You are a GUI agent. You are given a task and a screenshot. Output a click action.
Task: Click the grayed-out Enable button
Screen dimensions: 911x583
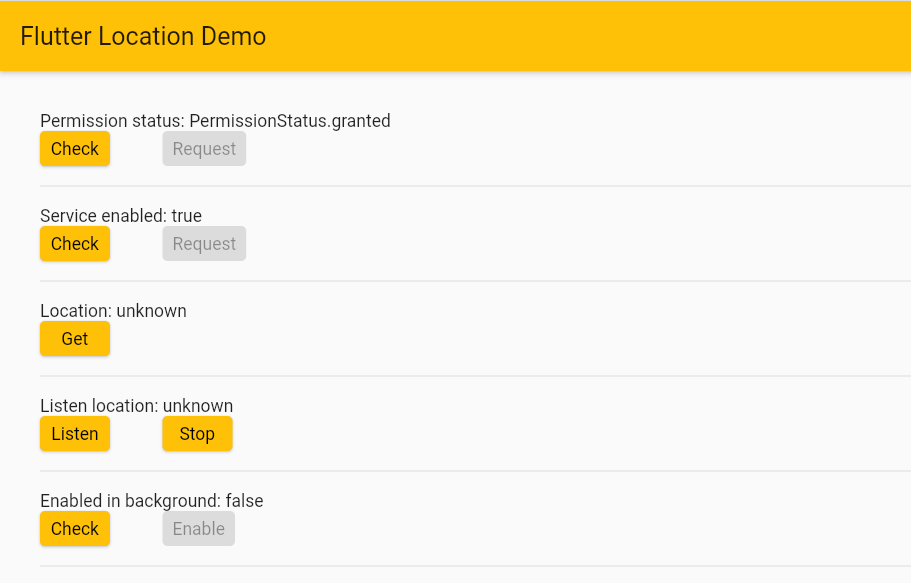(199, 529)
